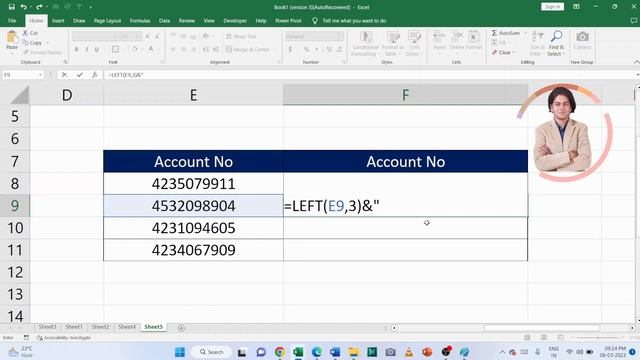Image resolution: width=640 pixels, height=360 pixels.
Task: Expand the formula bar arrow
Action: point(637,75)
